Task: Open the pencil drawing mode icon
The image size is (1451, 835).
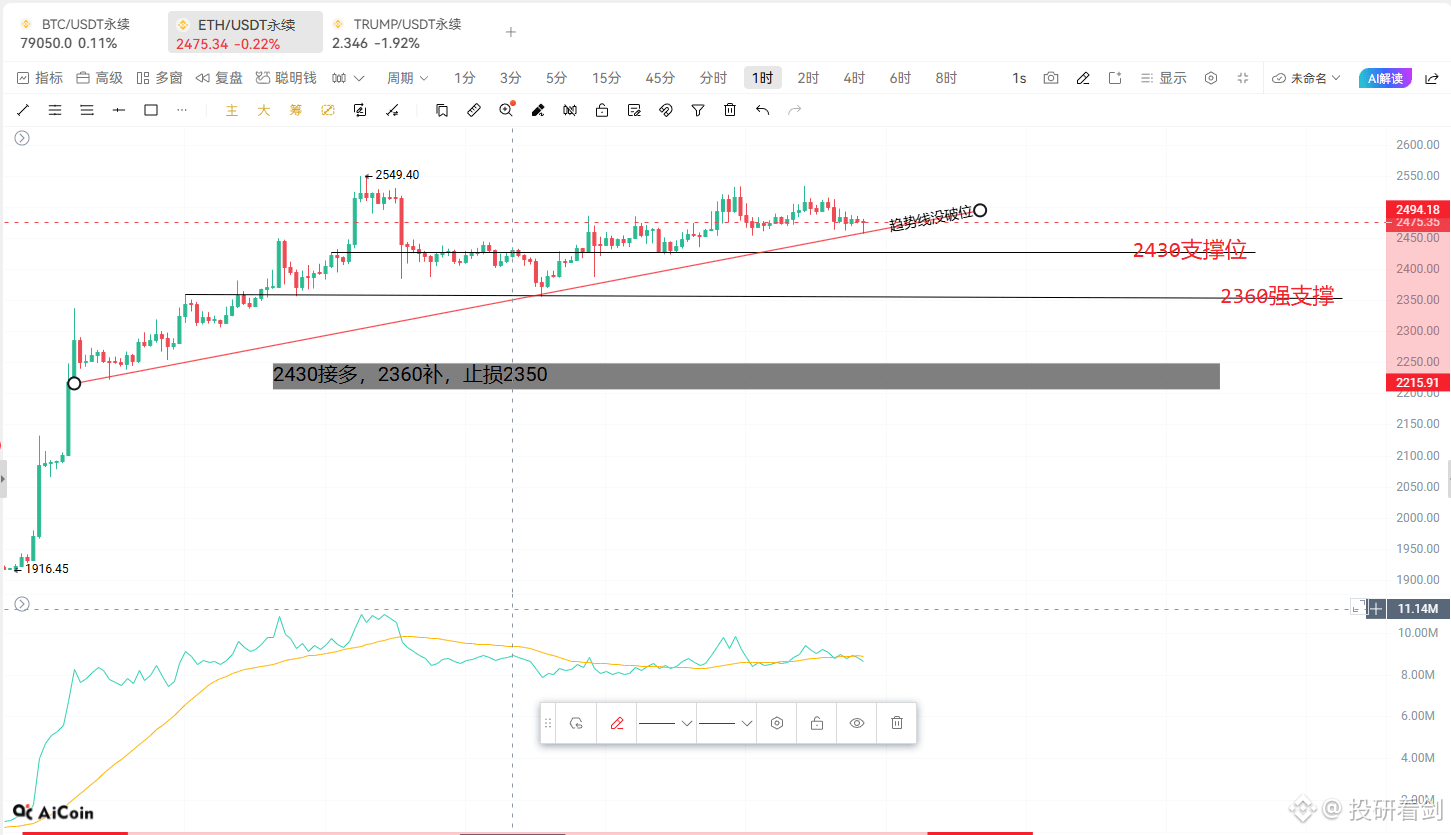Action: coord(1083,78)
